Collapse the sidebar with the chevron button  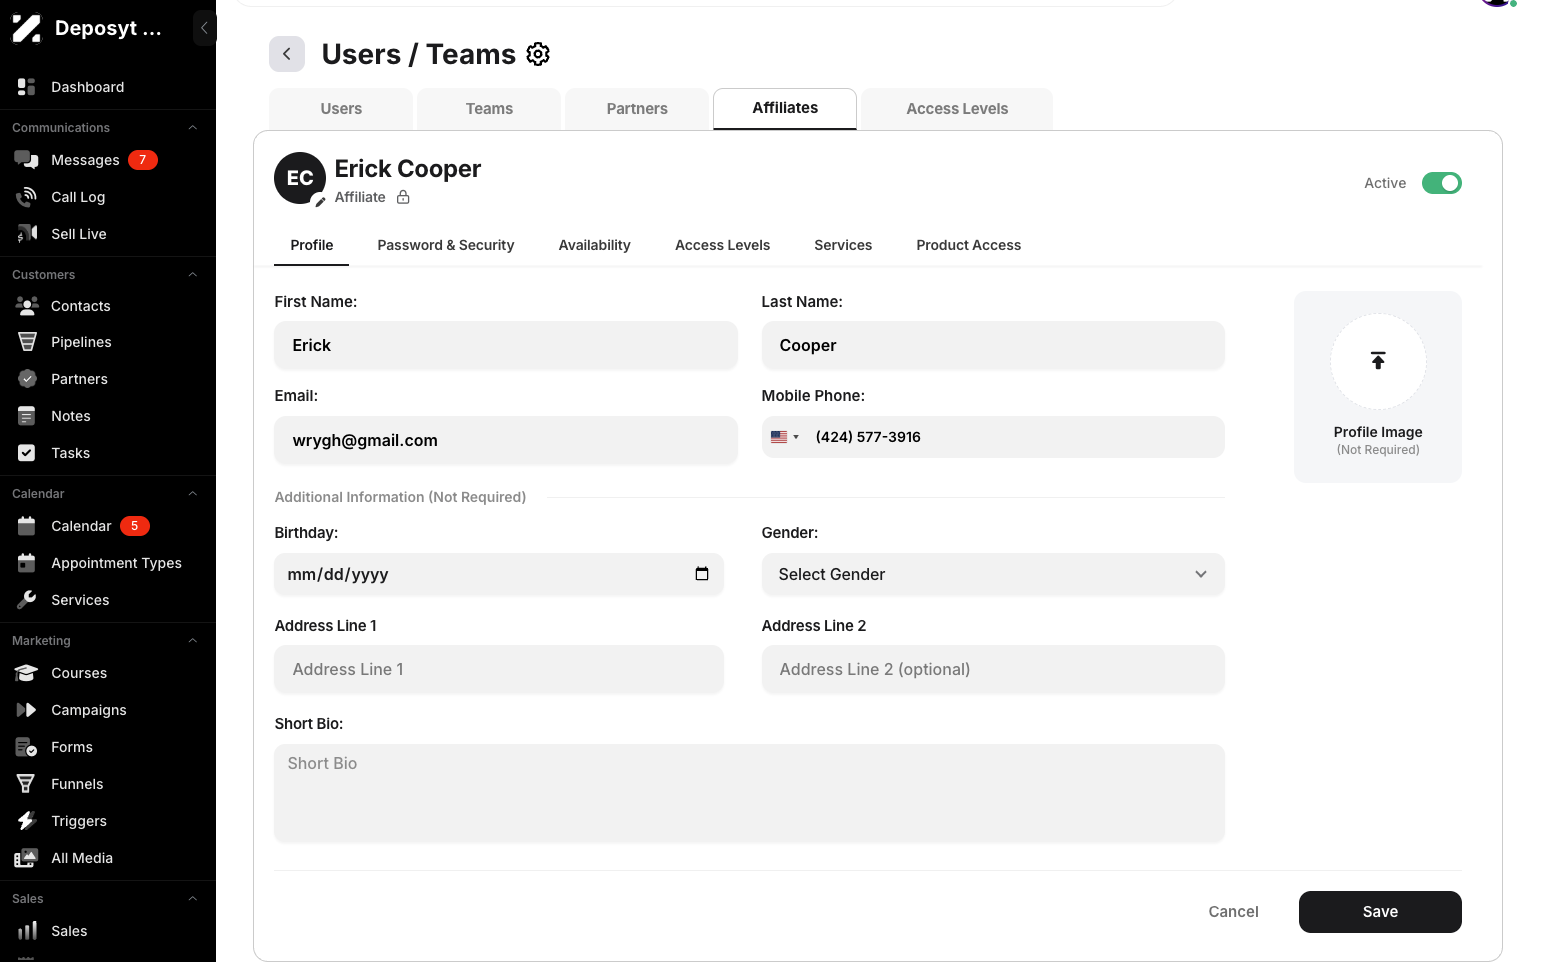pos(204,28)
